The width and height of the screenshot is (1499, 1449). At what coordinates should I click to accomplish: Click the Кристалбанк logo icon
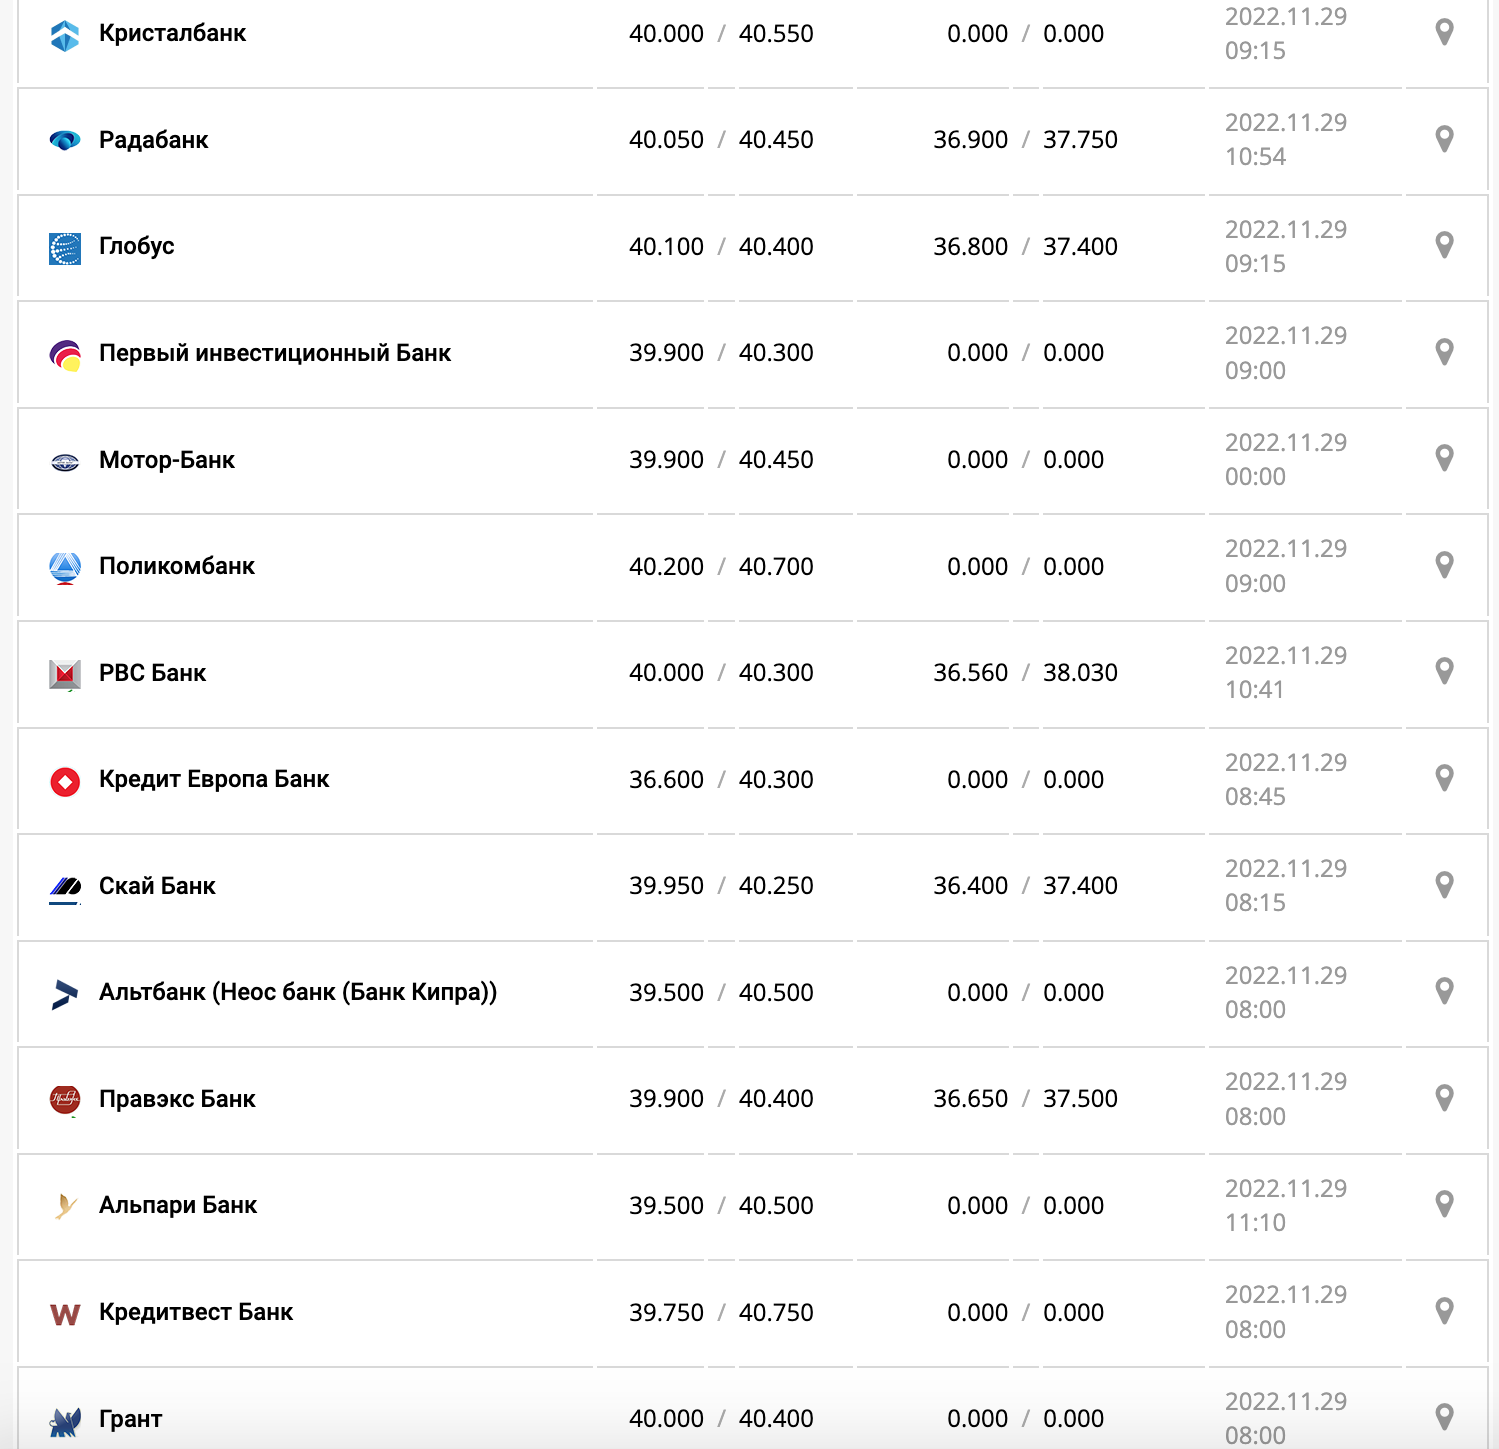tap(65, 35)
